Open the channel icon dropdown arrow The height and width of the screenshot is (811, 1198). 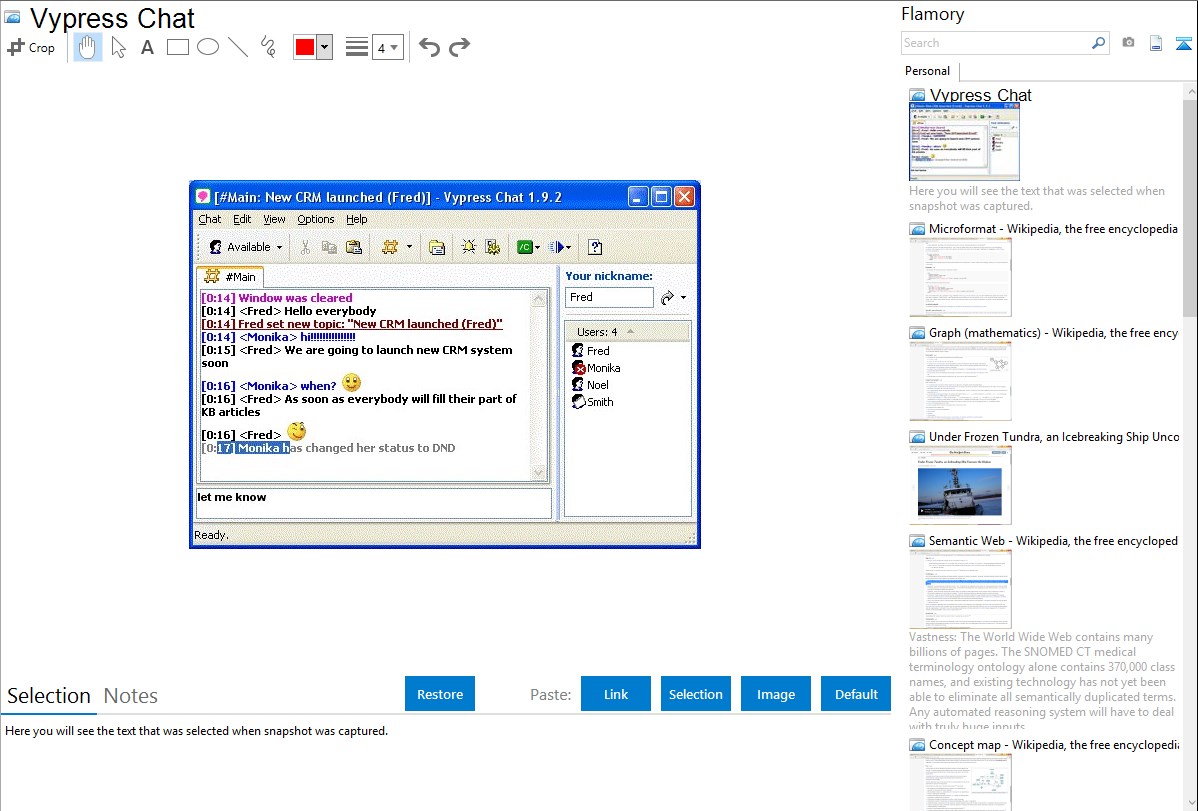pos(410,247)
